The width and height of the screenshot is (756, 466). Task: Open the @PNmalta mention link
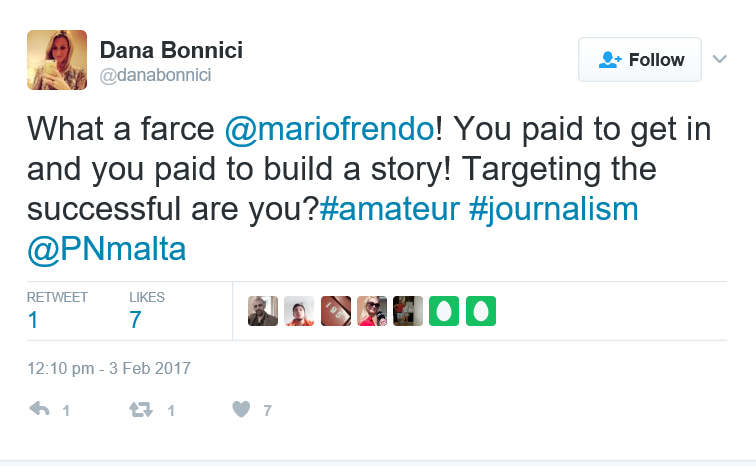107,249
